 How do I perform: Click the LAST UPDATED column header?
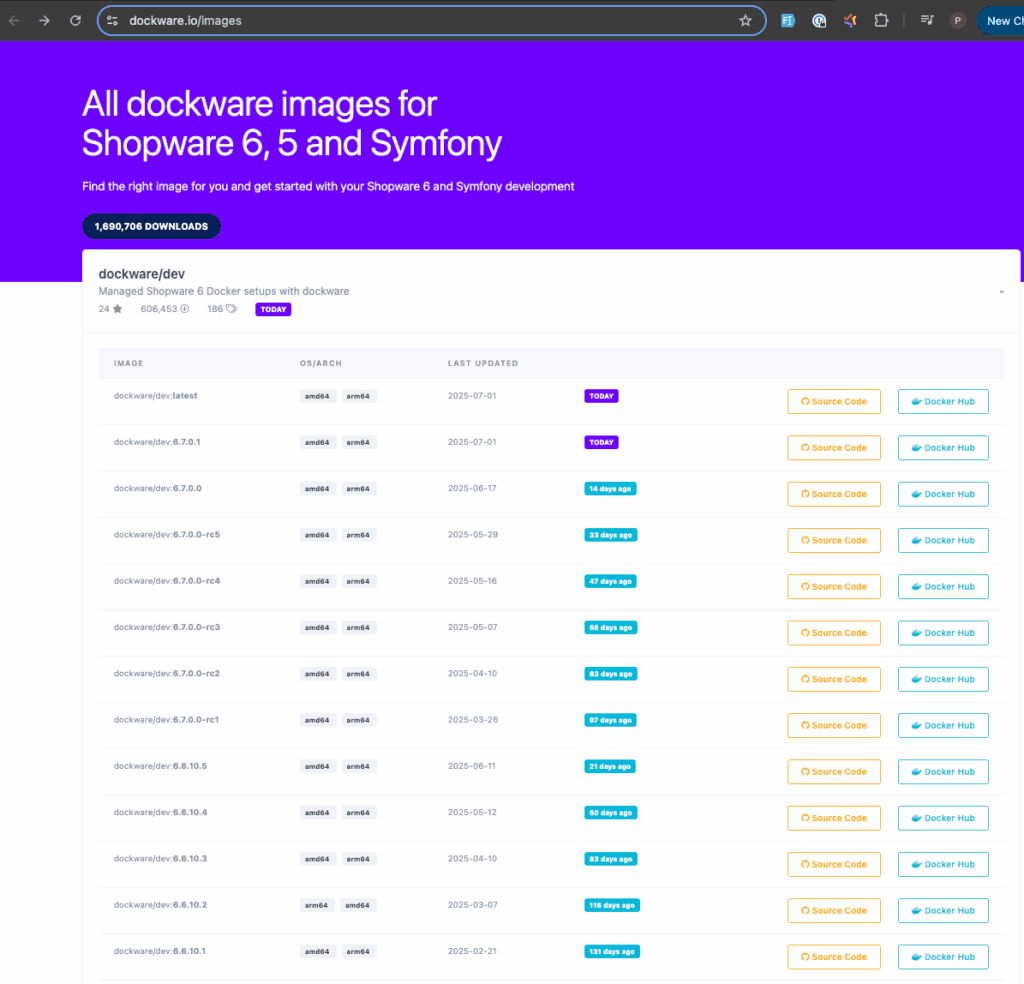pos(482,363)
